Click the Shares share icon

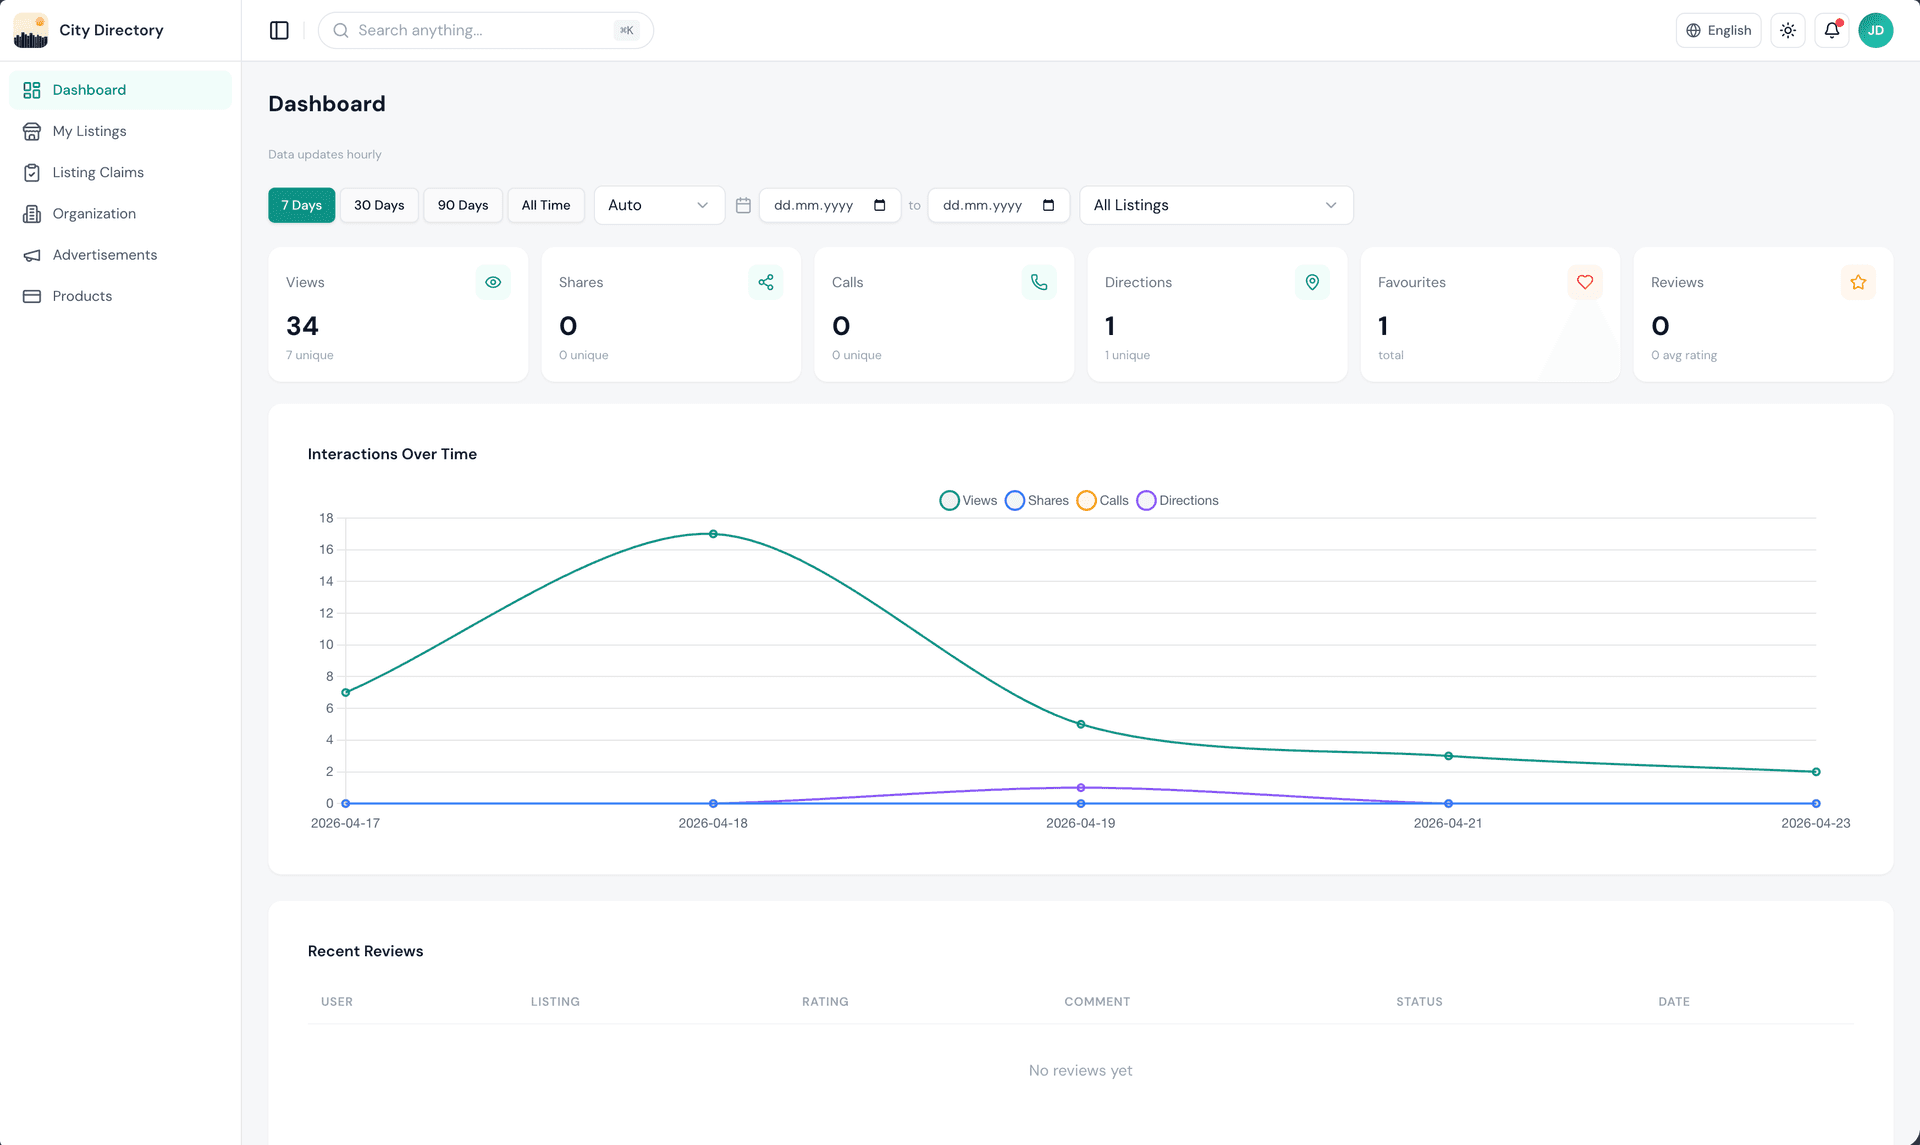pyautogui.click(x=766, y=282)
